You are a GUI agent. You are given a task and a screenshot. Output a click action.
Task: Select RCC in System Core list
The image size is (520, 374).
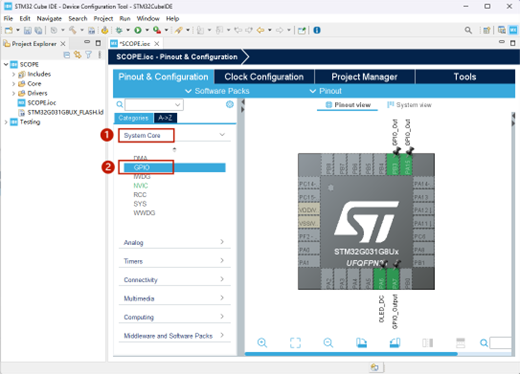(140, 194)
